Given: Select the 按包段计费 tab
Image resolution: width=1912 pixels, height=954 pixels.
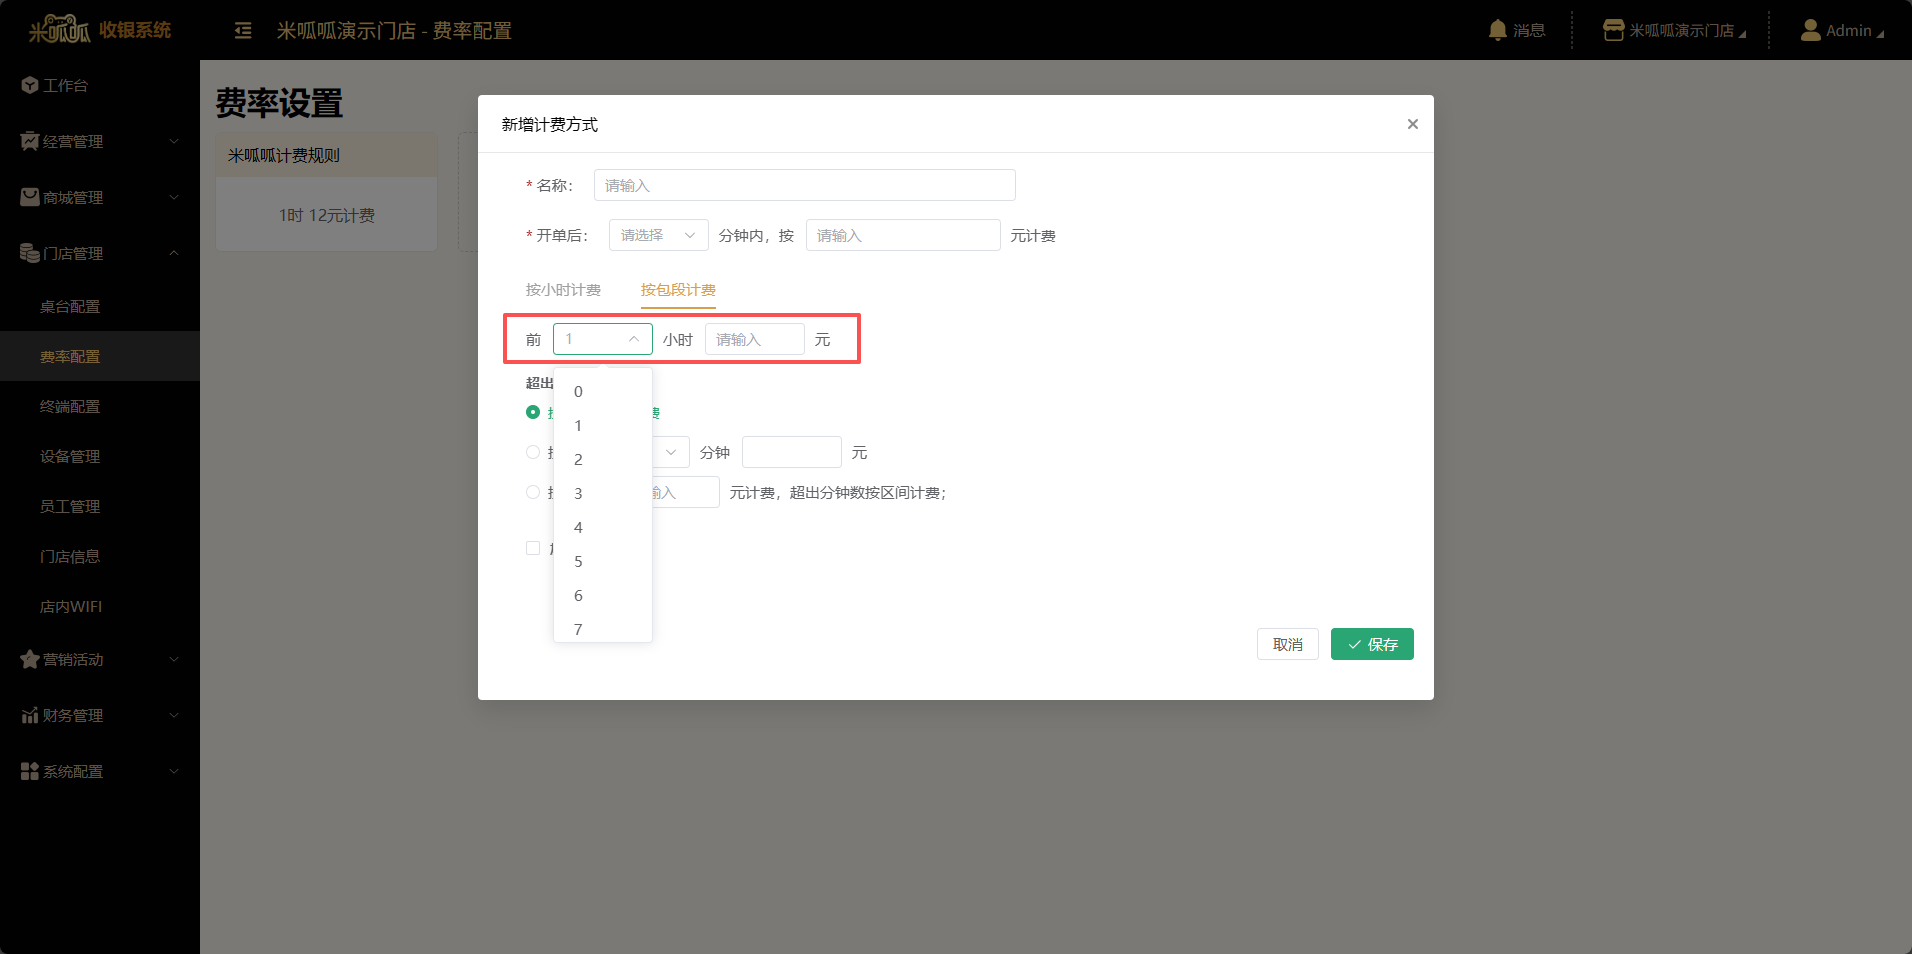Looking at the screenshot, I should (678, 290).
